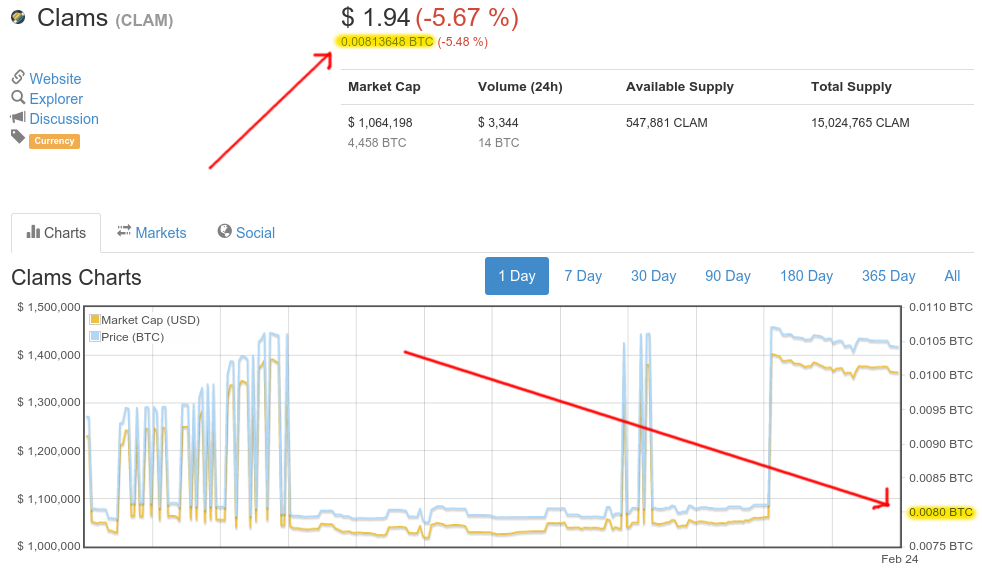The height and width of the screenshot is (572, 982).
Task: Click the Total Supply column header
Action: (851, 87)
